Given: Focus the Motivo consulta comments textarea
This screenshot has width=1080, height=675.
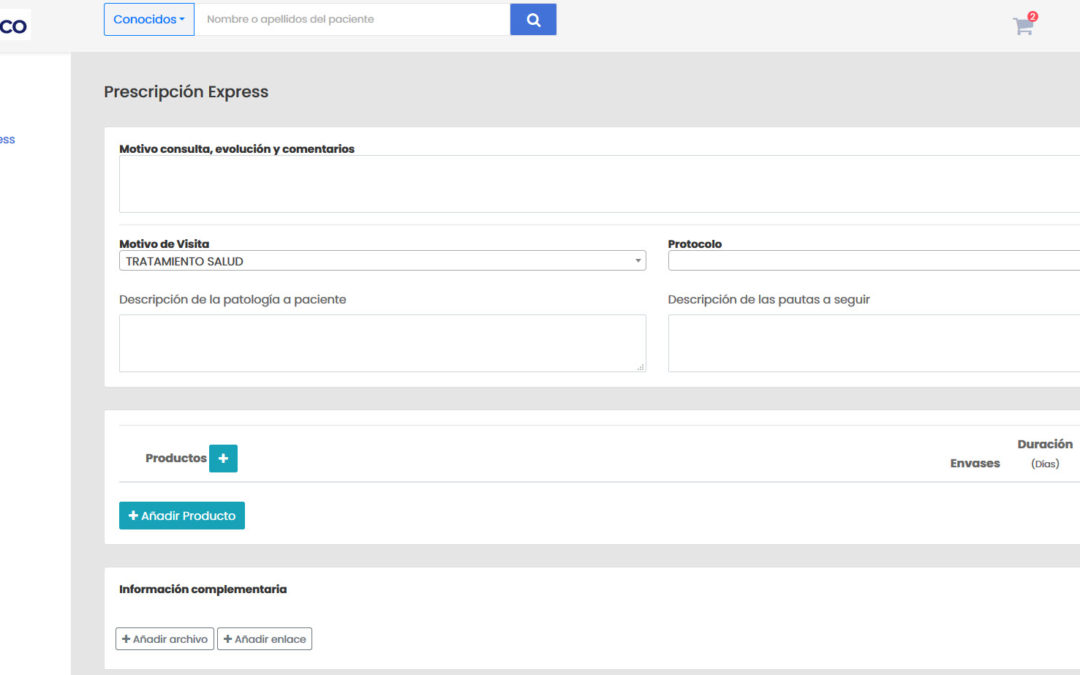Looking at the screenshot, I should coord(599,184).
